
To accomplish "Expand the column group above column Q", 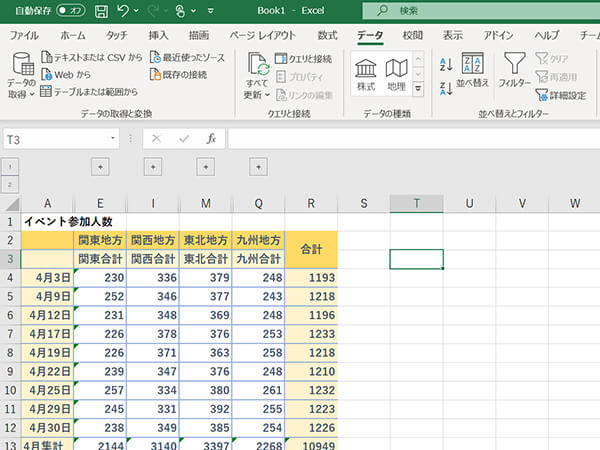I will (x=258, y=166).
